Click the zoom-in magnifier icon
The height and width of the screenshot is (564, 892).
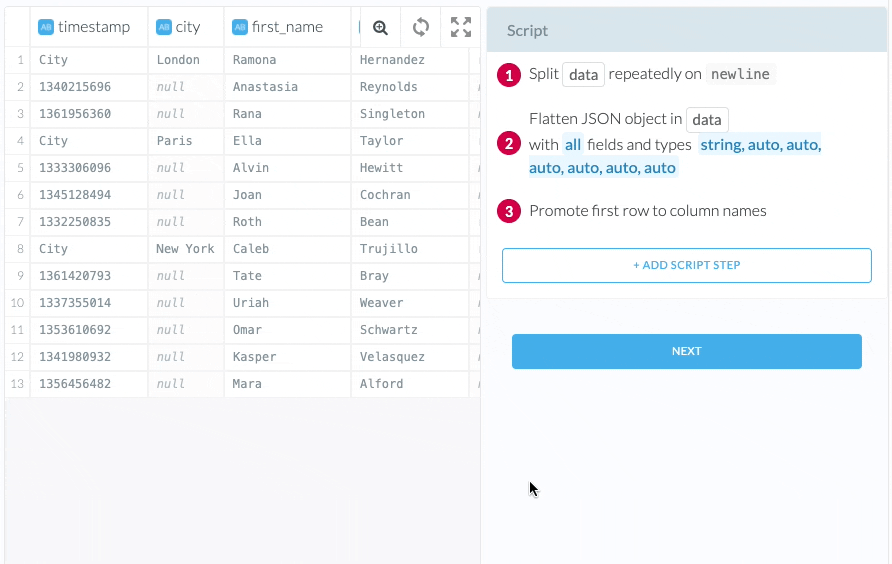click(380, 28)
